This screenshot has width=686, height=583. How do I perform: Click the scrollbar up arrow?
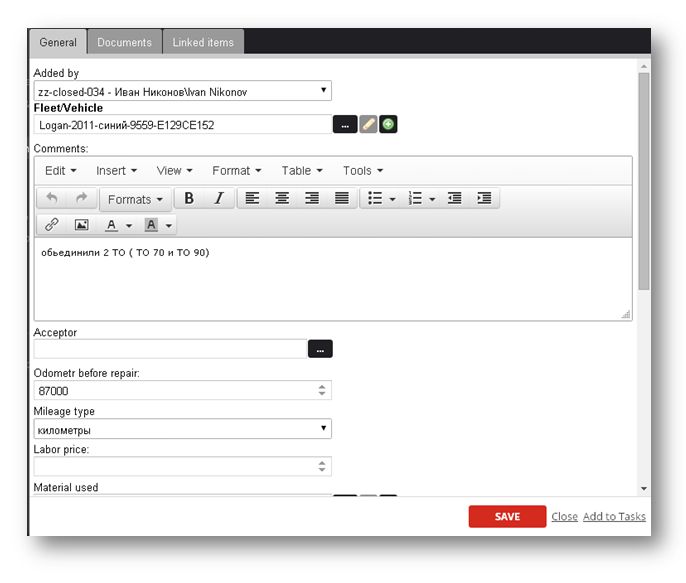644,66
